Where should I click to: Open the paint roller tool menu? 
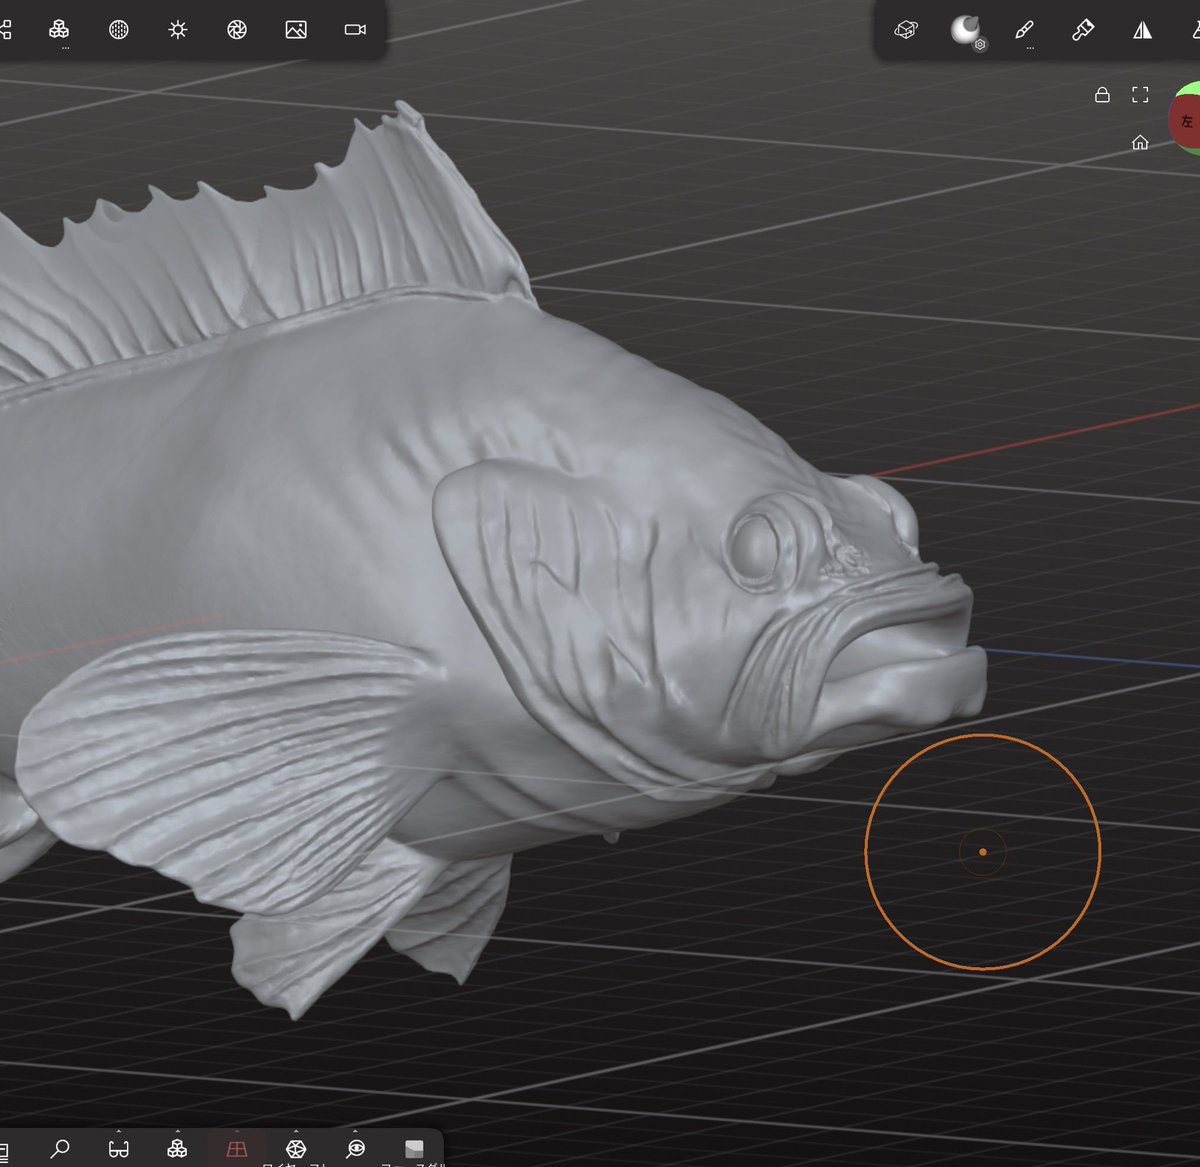pyautogui.click(x=1083, y=30)
